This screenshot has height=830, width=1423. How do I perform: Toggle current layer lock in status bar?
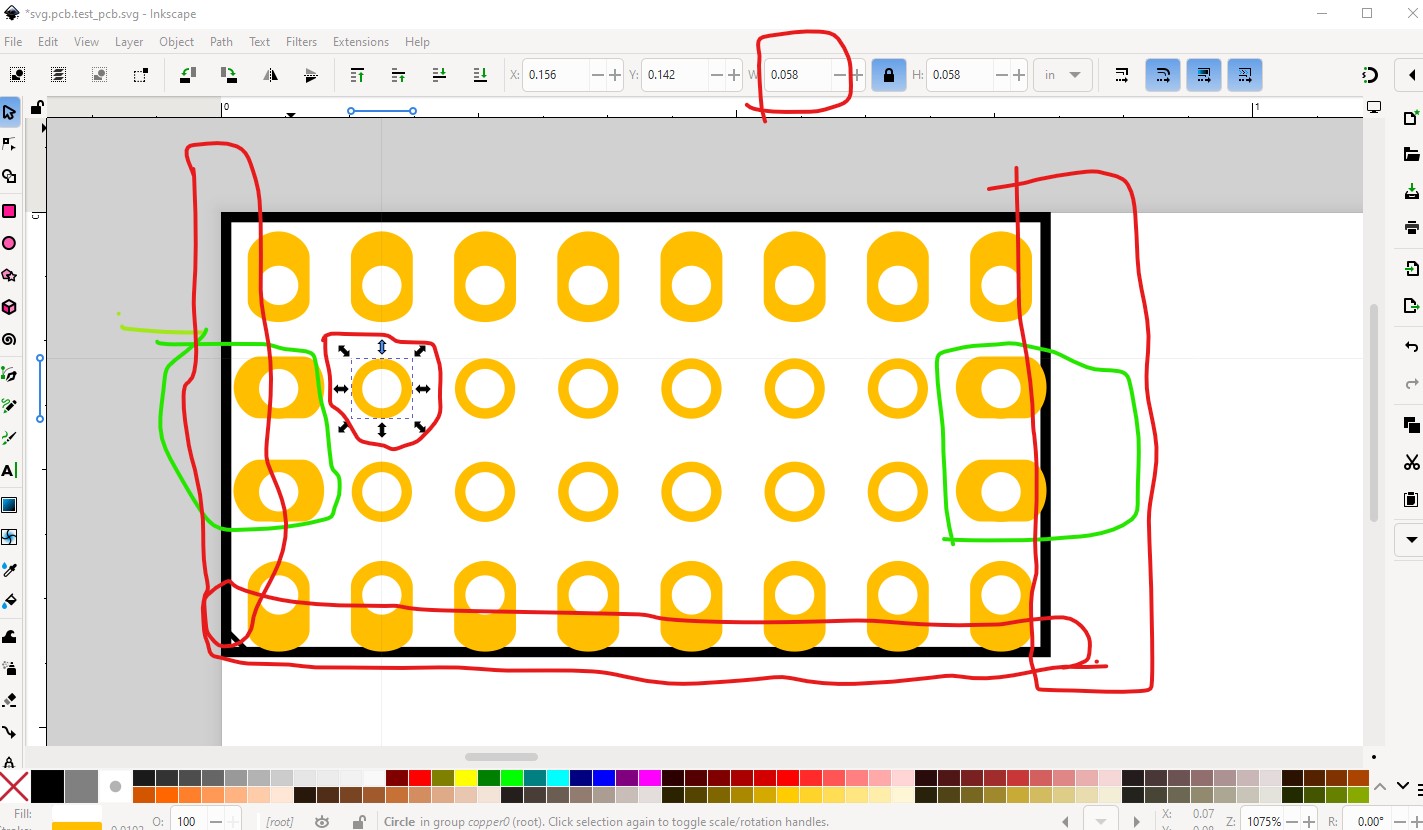pos(359,821)
